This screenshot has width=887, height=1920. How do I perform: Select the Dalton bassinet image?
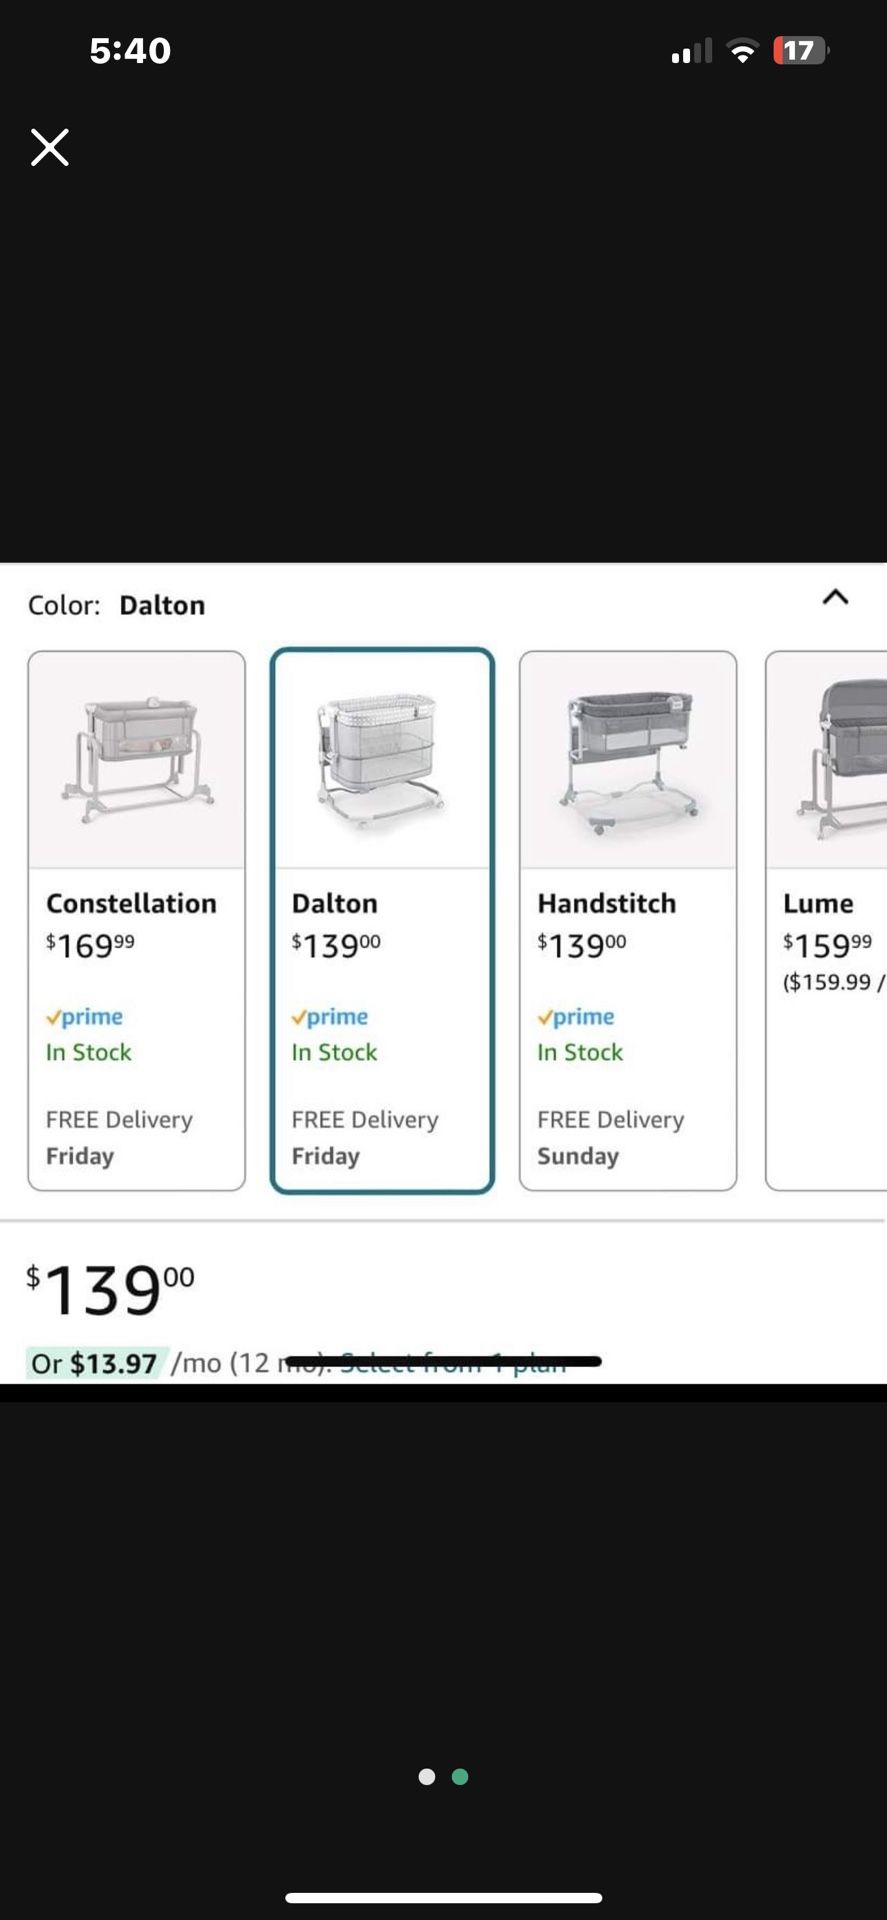click(382, 760)
